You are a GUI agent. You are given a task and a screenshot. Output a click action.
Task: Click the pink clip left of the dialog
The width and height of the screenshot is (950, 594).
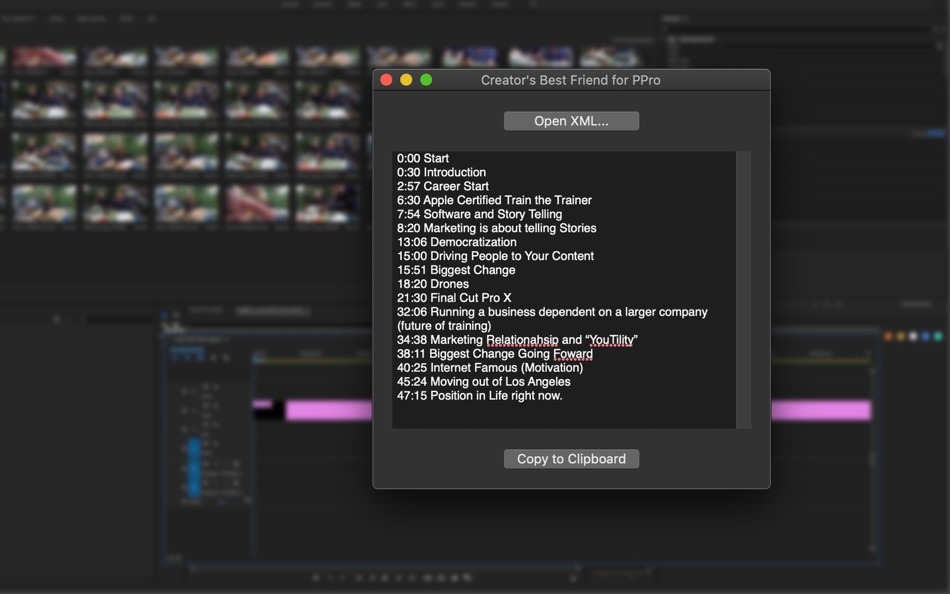(x=329, y=410)
